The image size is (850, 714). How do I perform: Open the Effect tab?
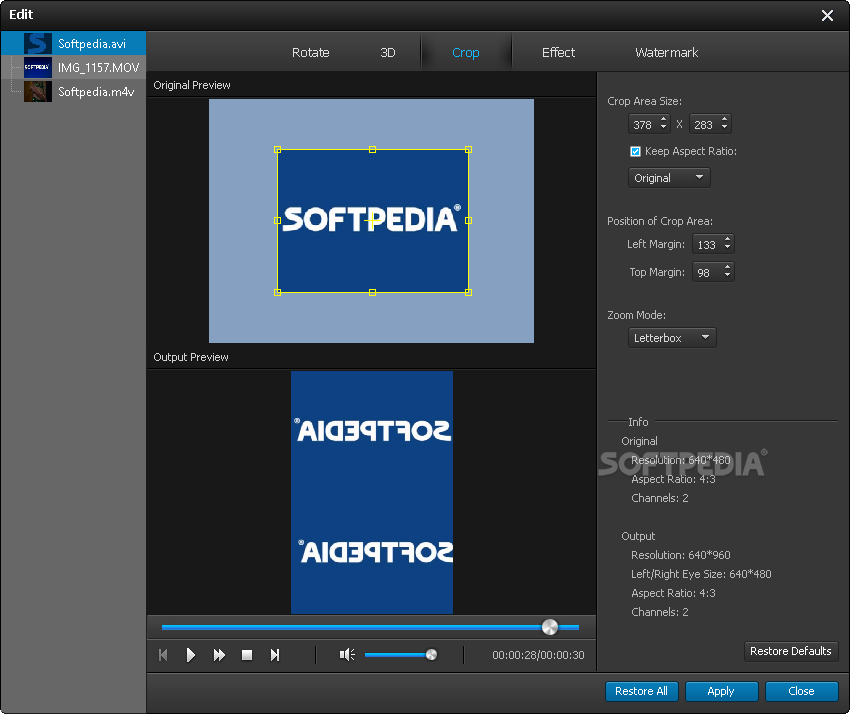point(558,53)
